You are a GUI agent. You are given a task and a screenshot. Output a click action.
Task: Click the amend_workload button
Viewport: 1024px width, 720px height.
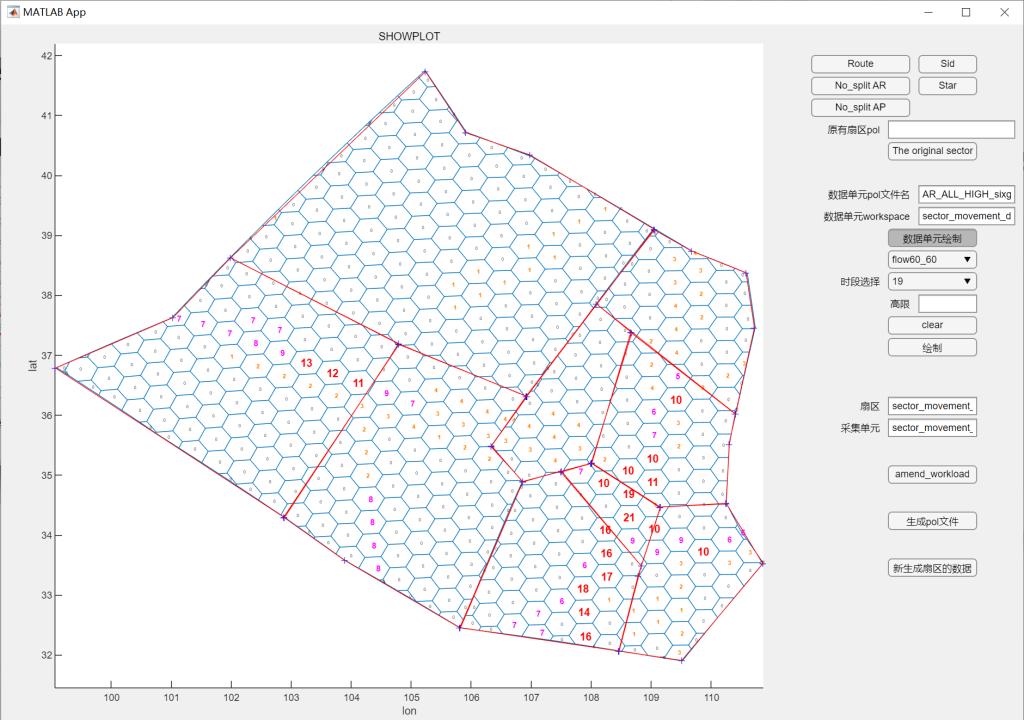[932, 474]
